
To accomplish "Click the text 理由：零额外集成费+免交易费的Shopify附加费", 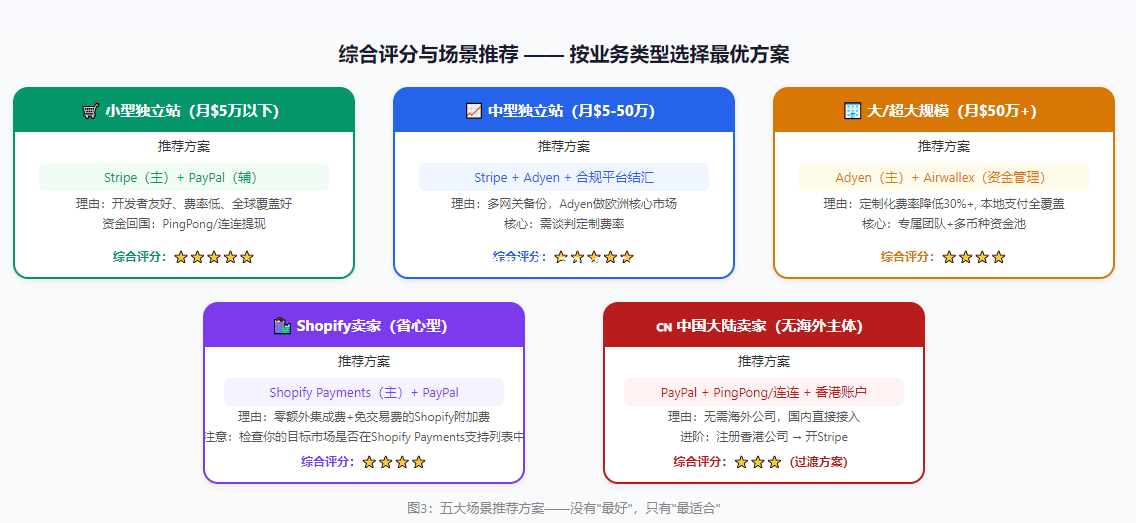I will pyautogui.click(x=364, y=417).
